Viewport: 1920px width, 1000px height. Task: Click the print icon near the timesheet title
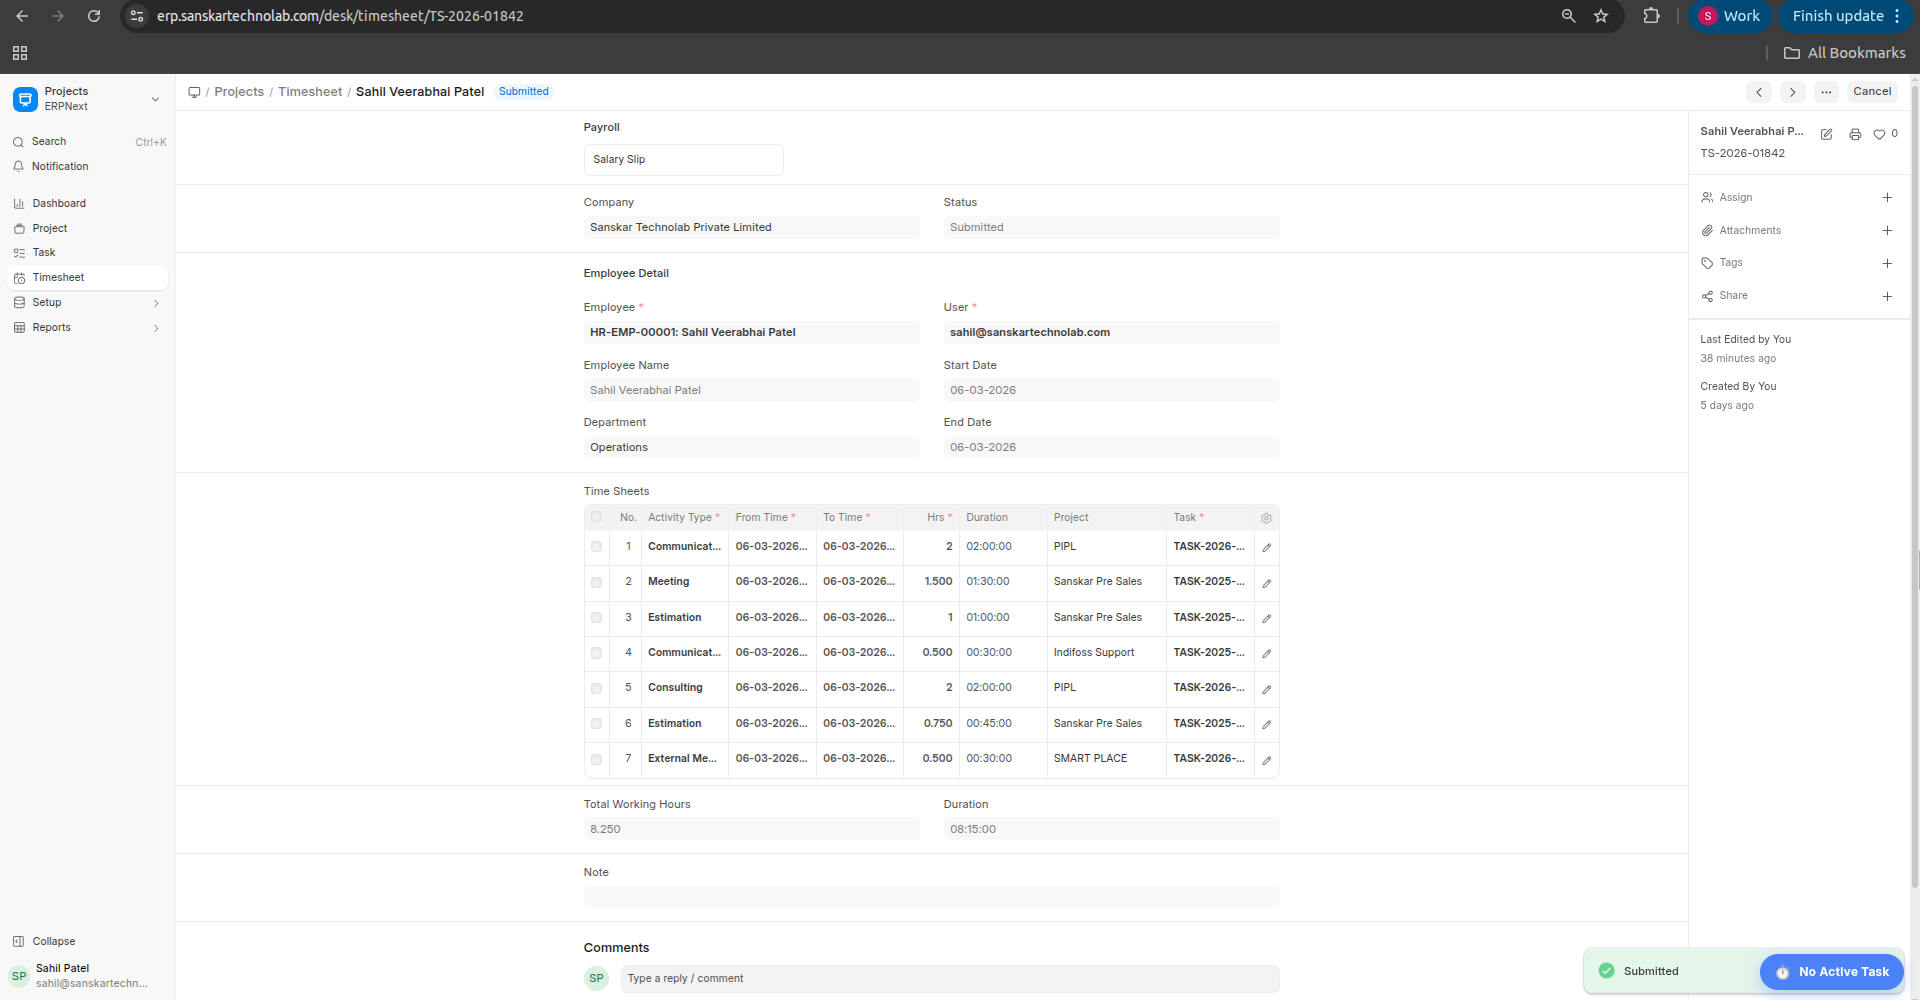point(1855,133)
